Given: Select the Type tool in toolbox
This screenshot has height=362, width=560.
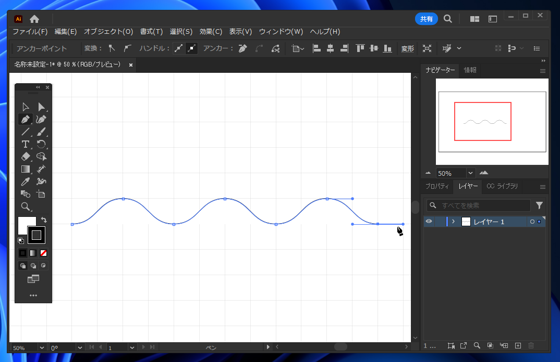Looking at the screenshot, I should pos(25,144).
